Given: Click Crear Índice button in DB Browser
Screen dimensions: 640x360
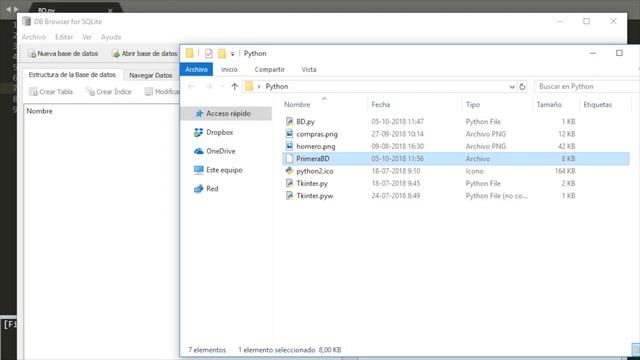Looking at the screenshot, I should tap(109, 91).
